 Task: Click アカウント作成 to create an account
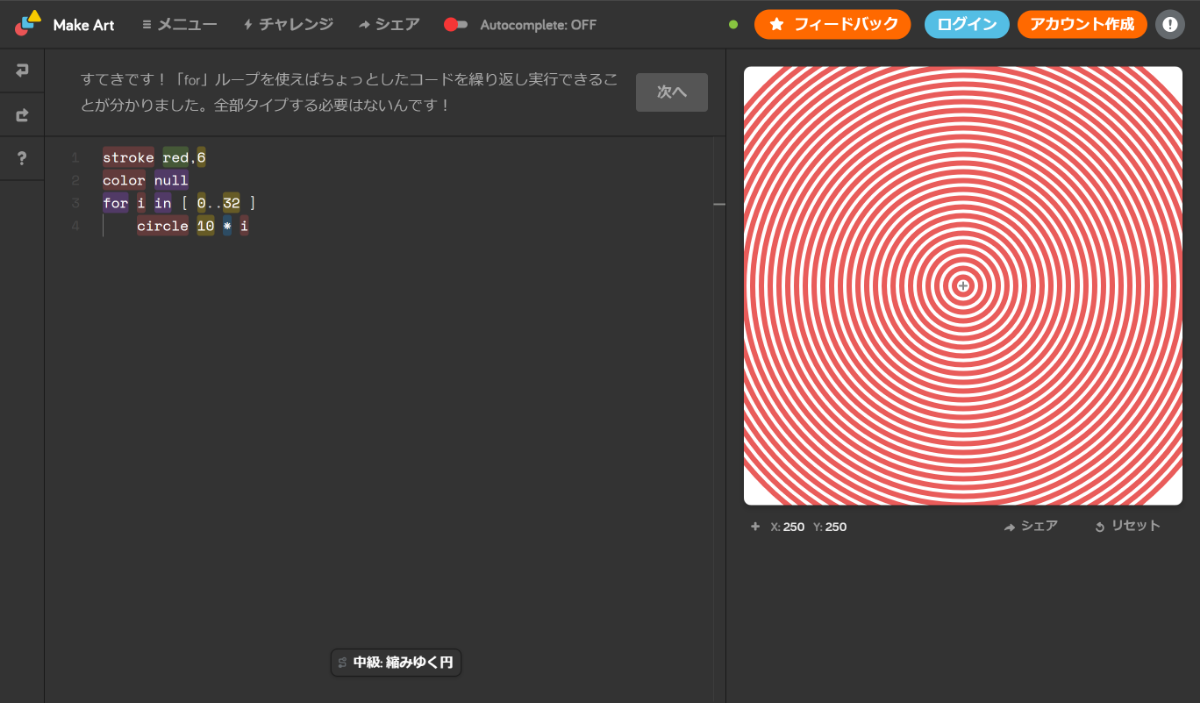pos(1082,24)
